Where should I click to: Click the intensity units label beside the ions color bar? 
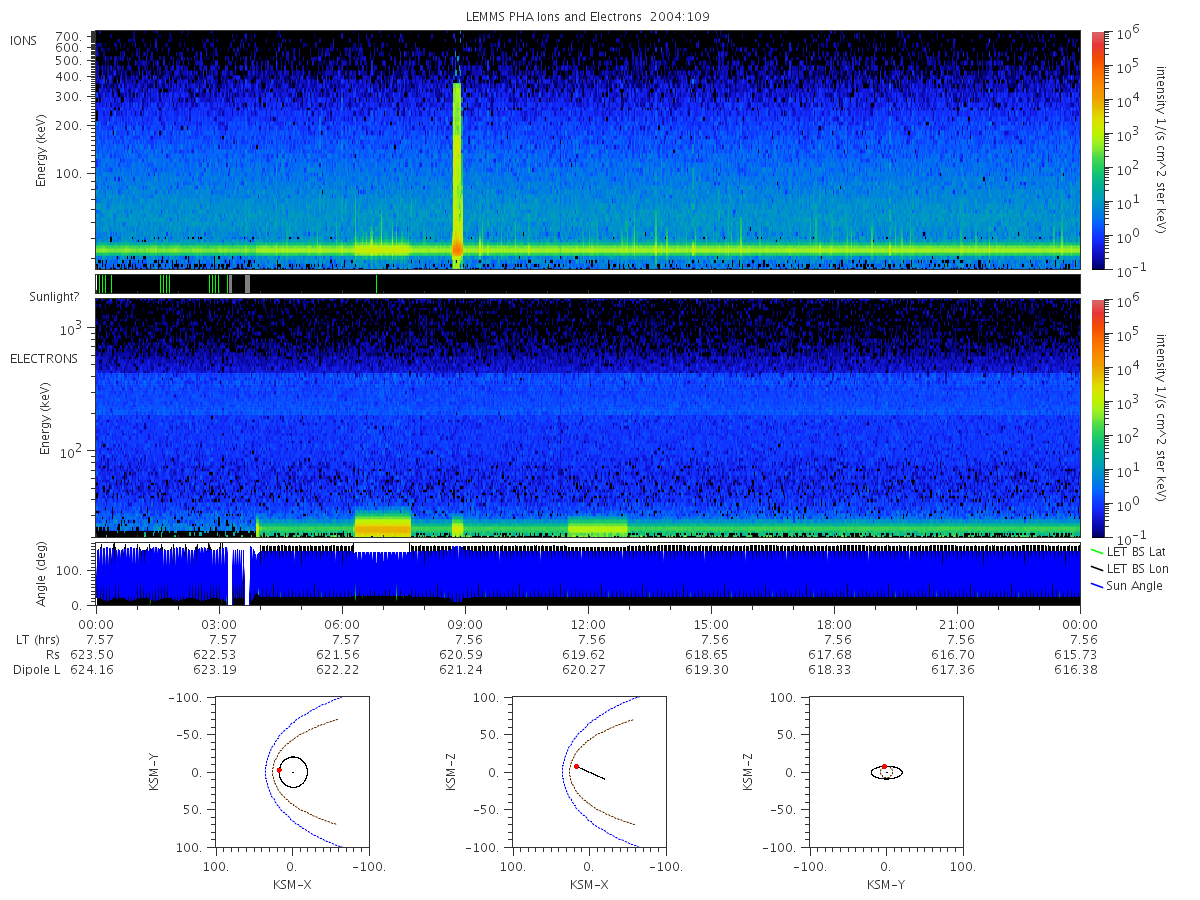point(1163,150)
